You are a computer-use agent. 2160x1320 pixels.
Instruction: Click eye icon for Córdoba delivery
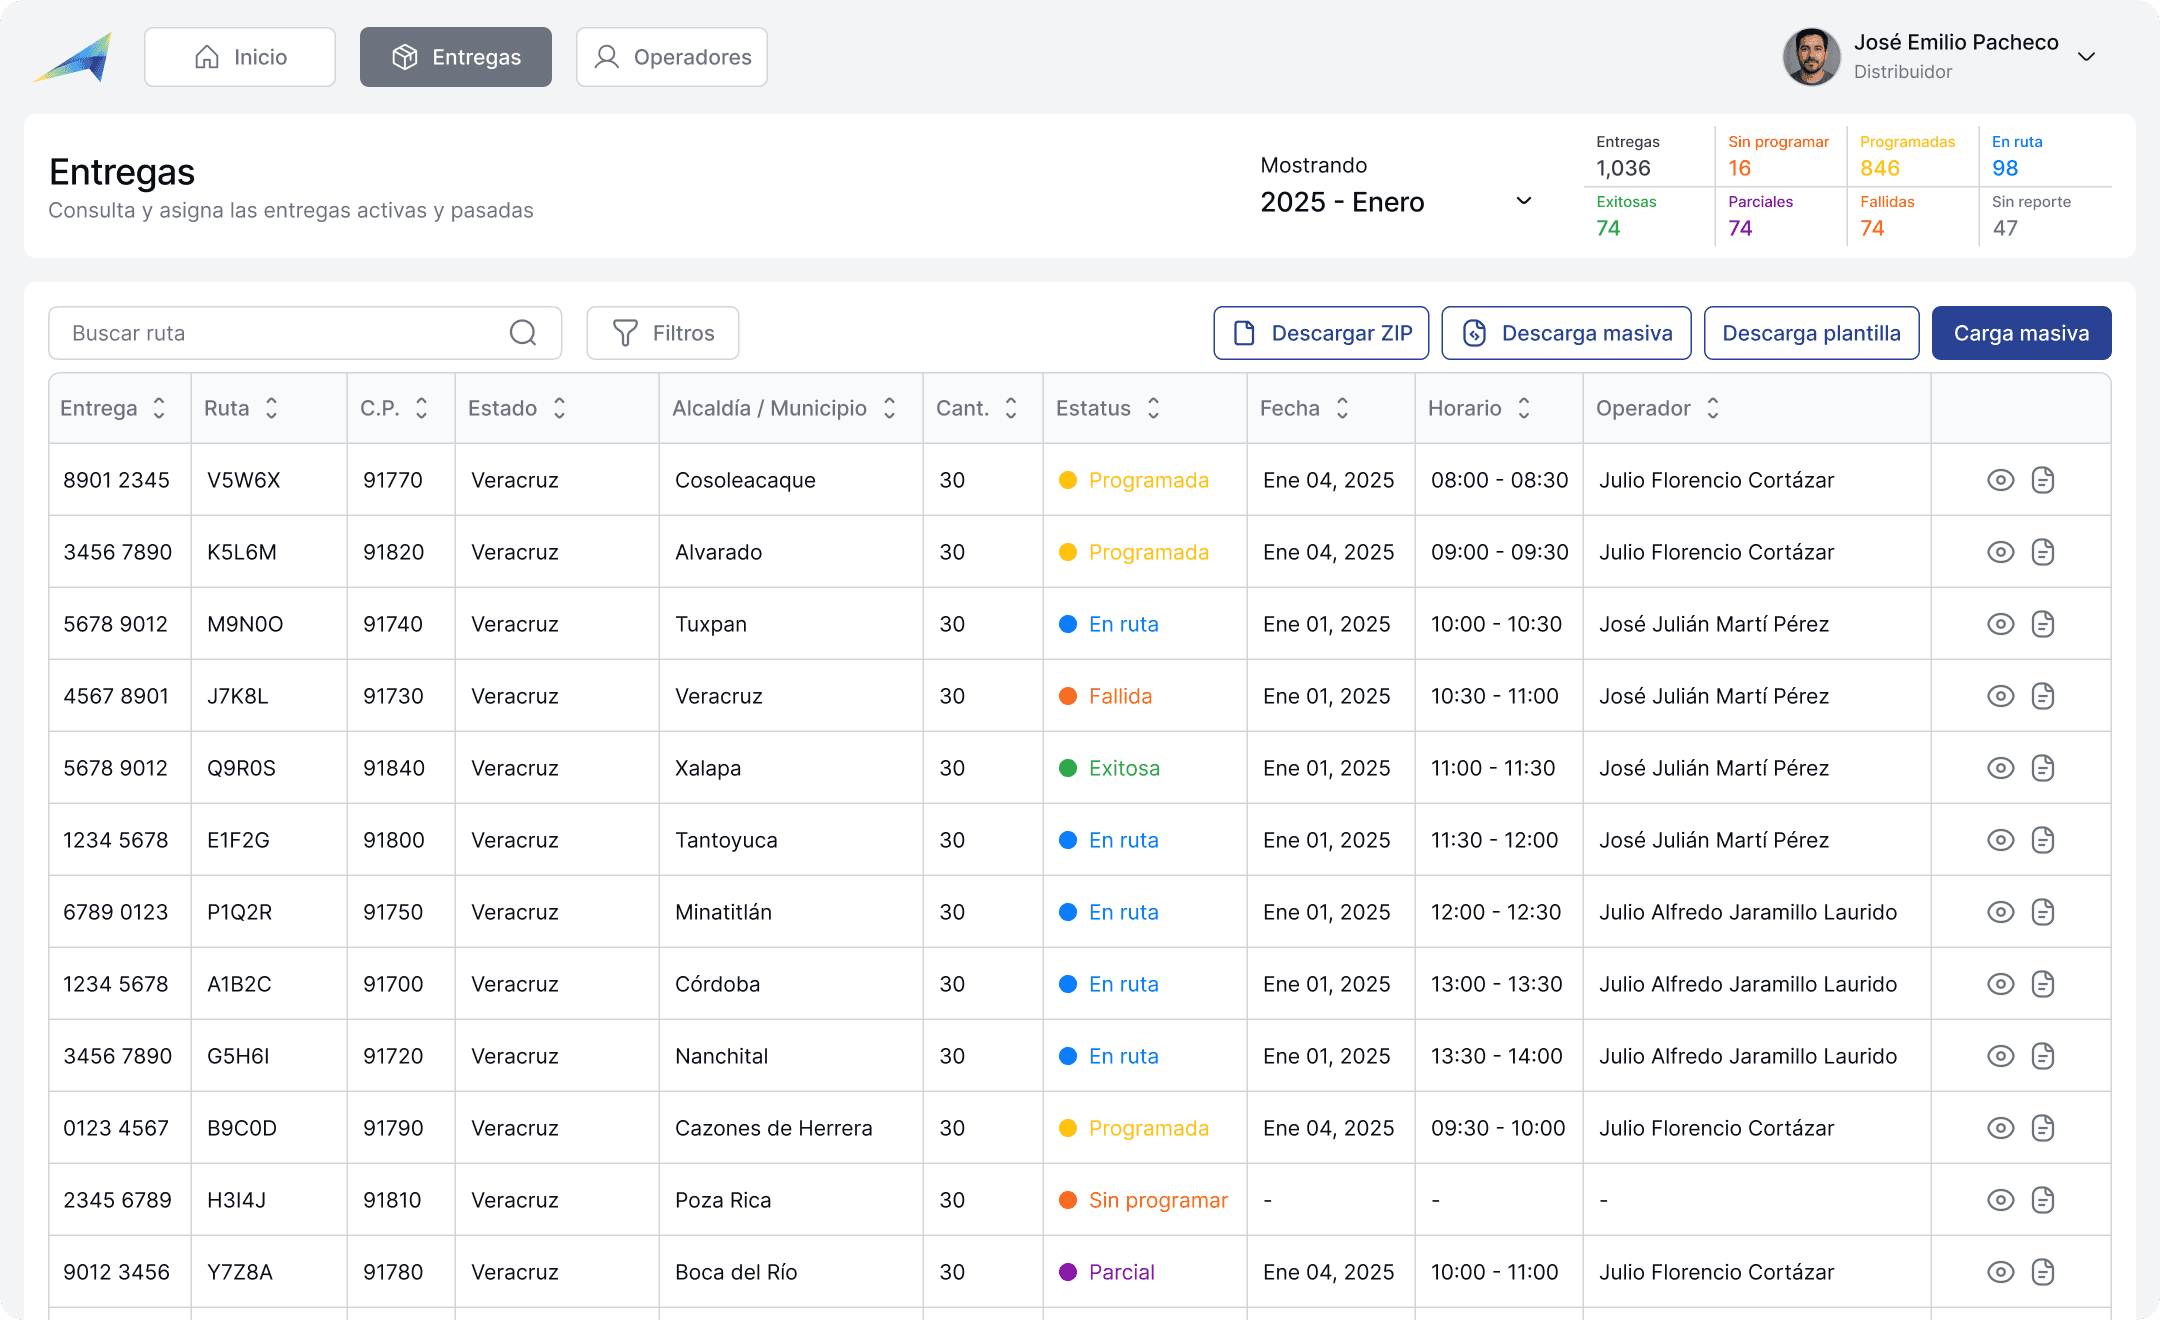pyautogui.click(x=2000, y=984)
